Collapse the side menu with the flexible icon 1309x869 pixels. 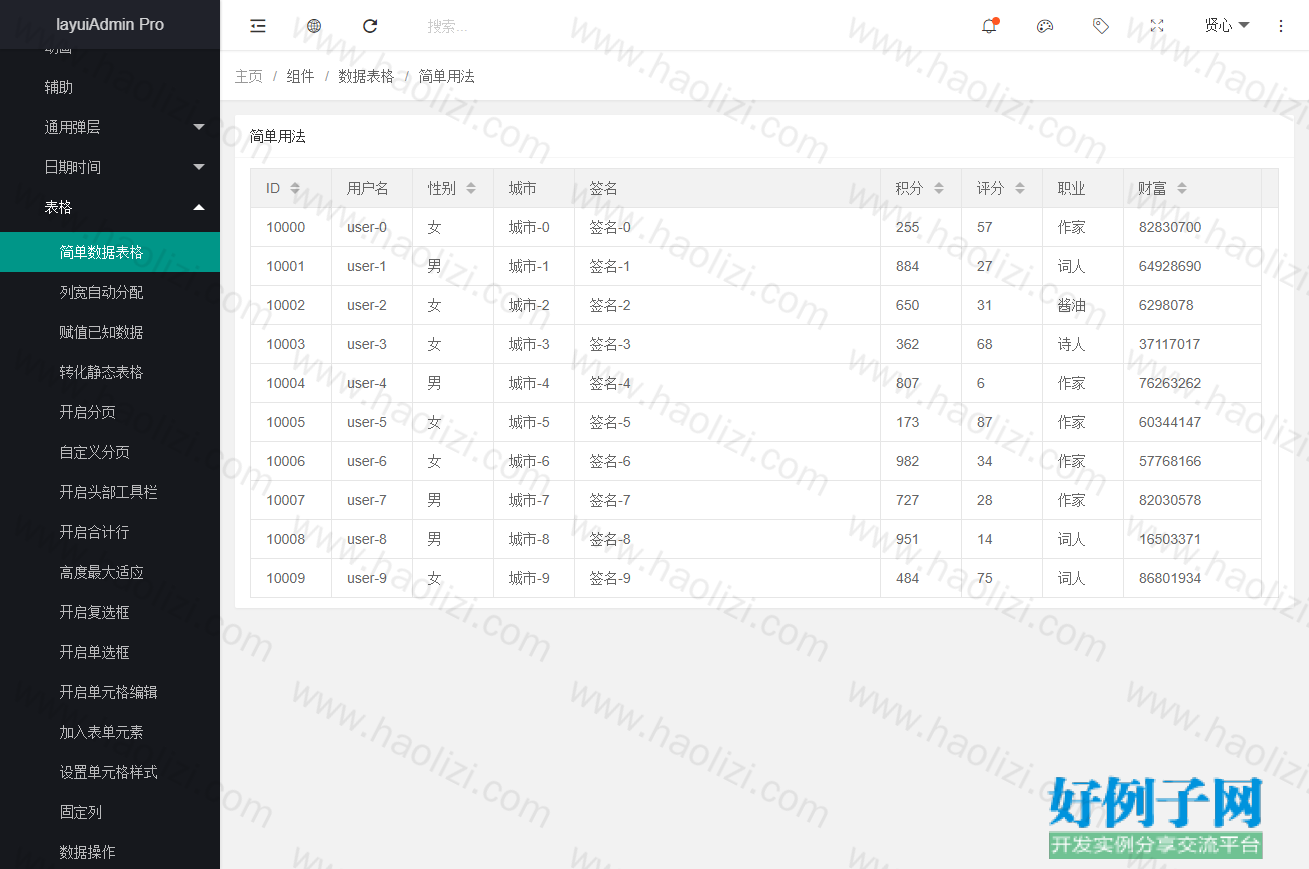[258, 26]
